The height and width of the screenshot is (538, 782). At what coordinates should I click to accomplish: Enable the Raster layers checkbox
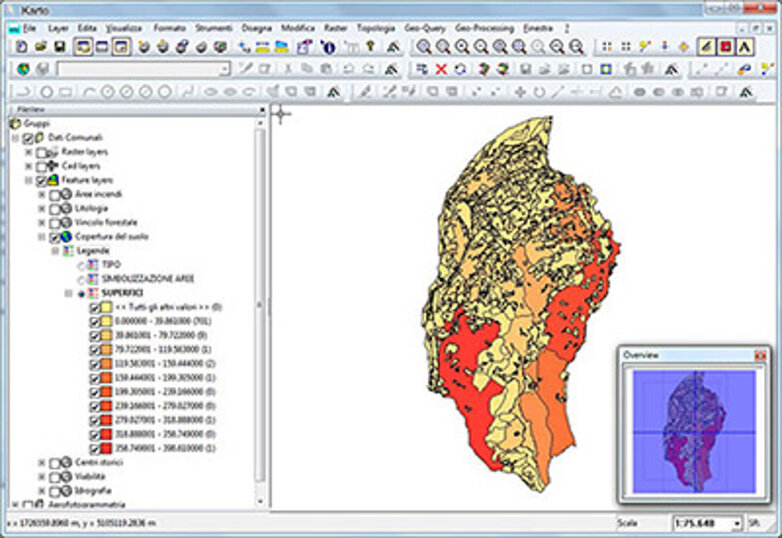point(42,151)
